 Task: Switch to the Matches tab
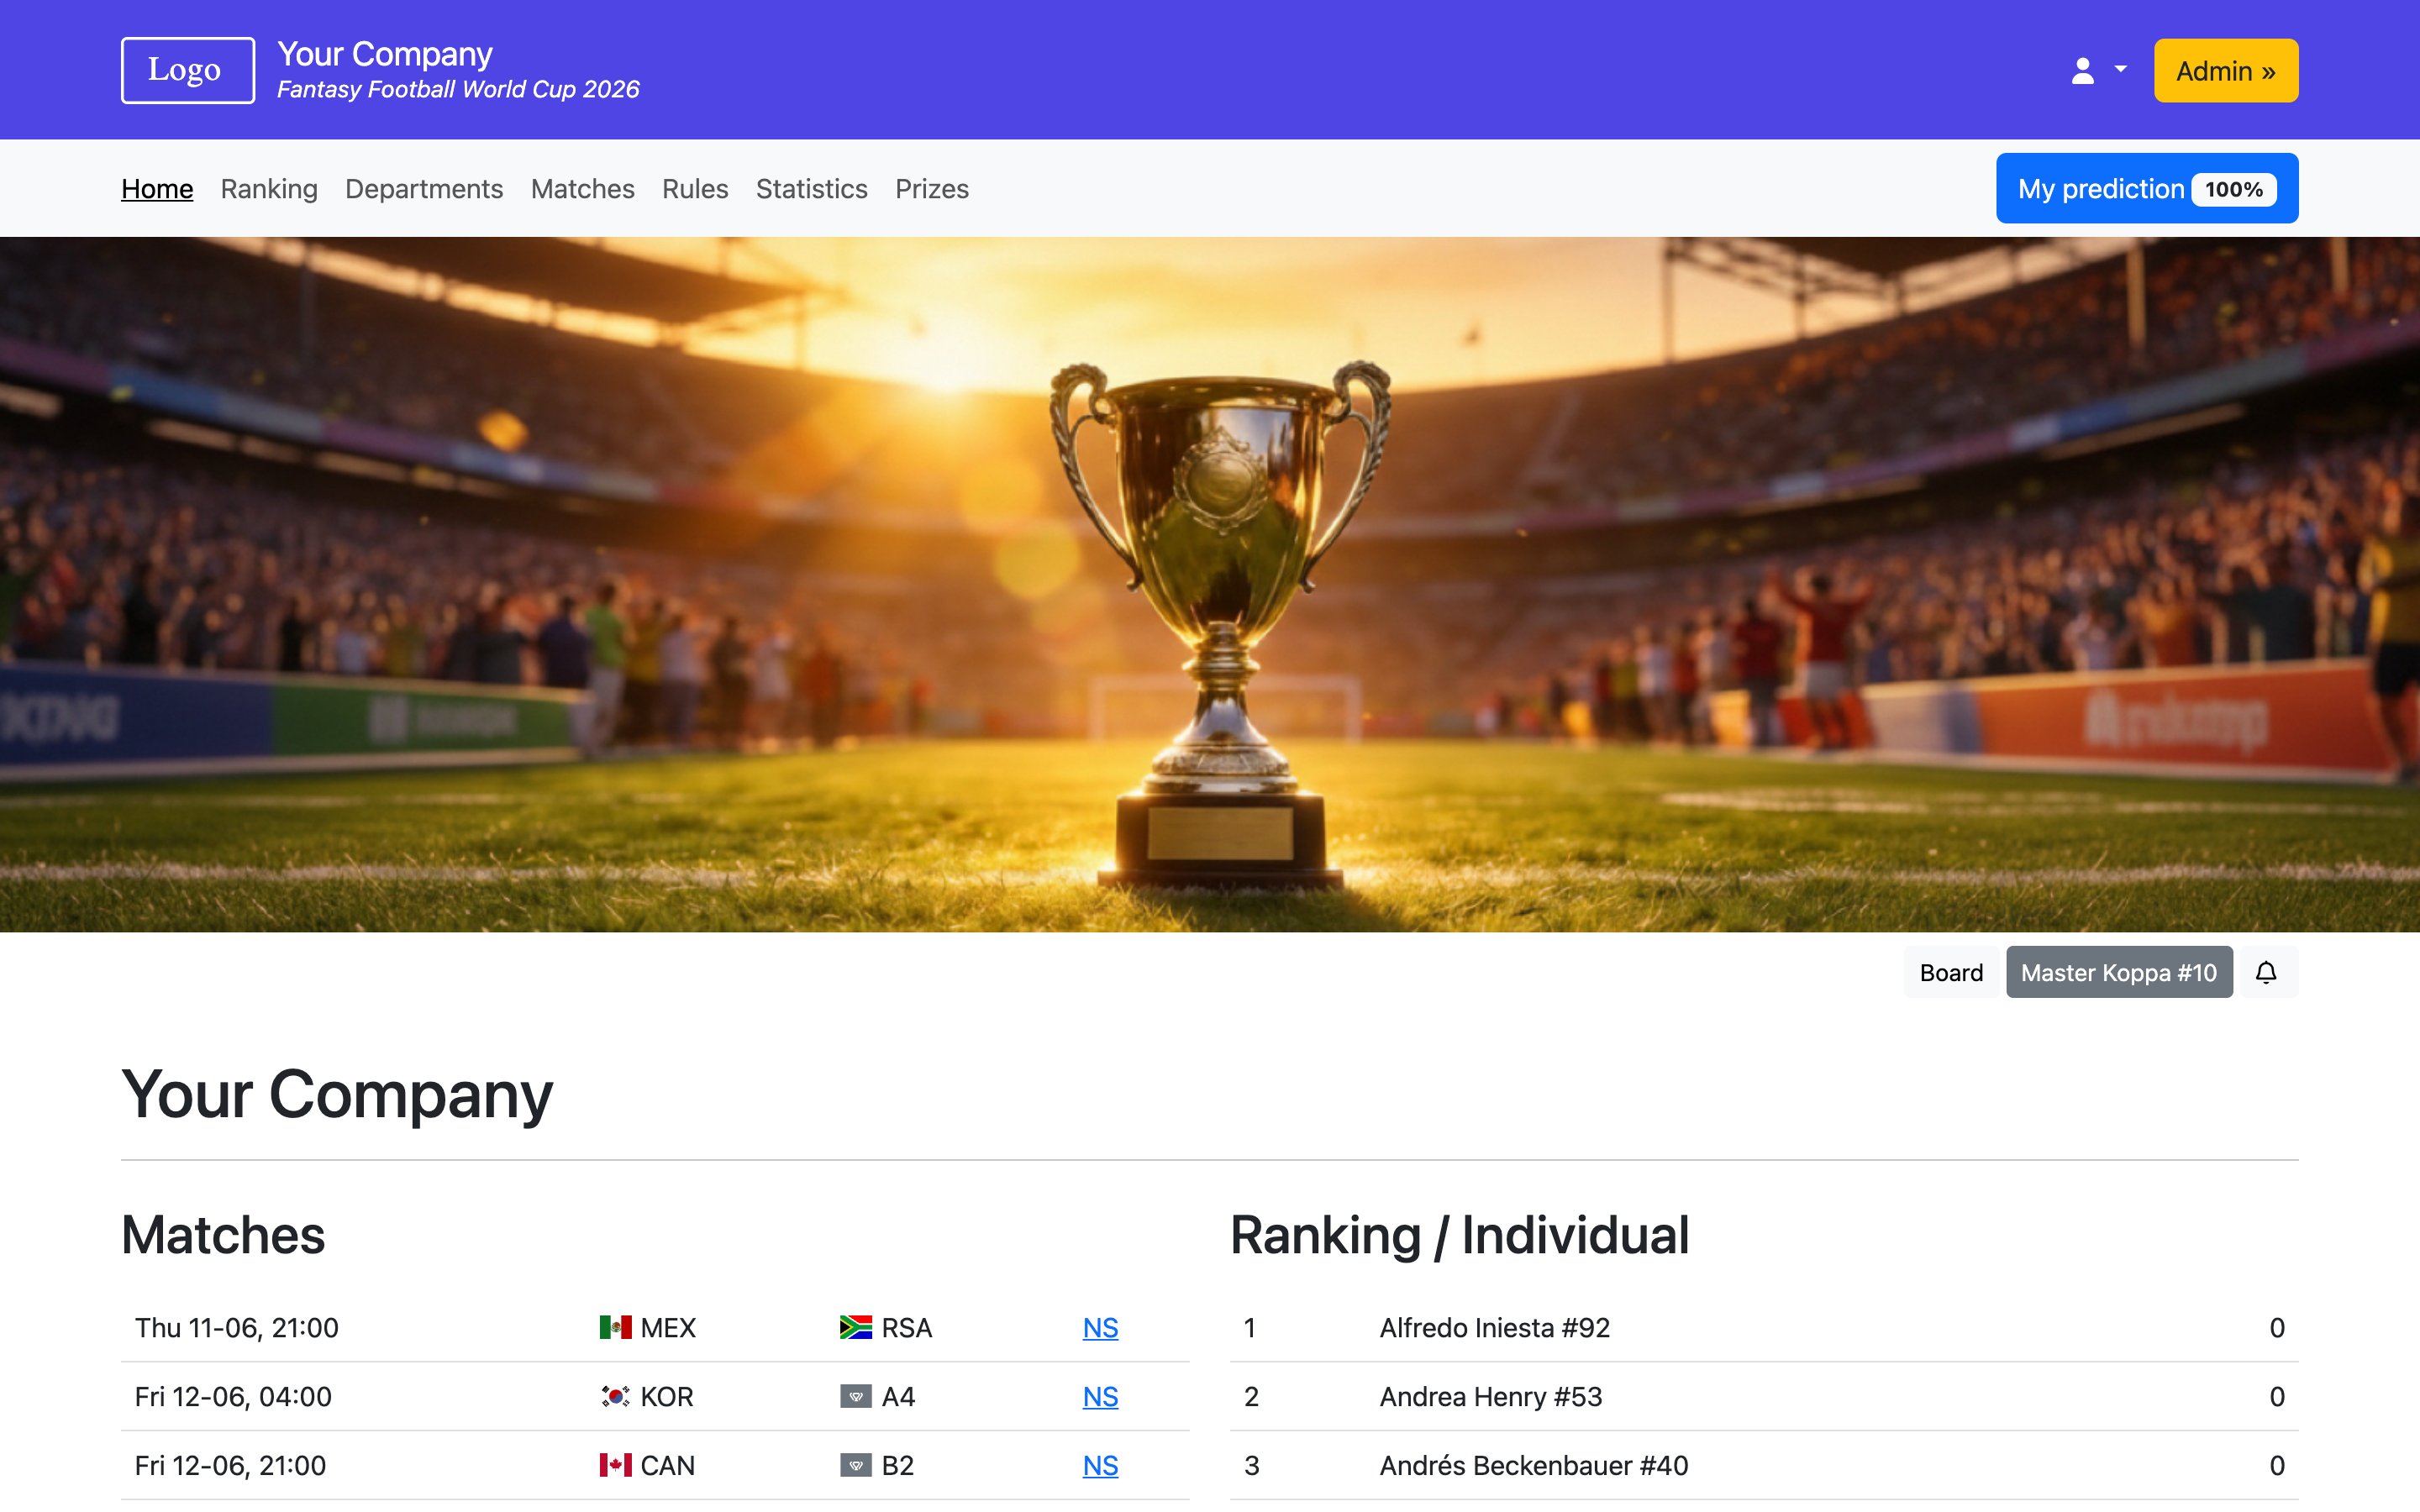point(582,188)
